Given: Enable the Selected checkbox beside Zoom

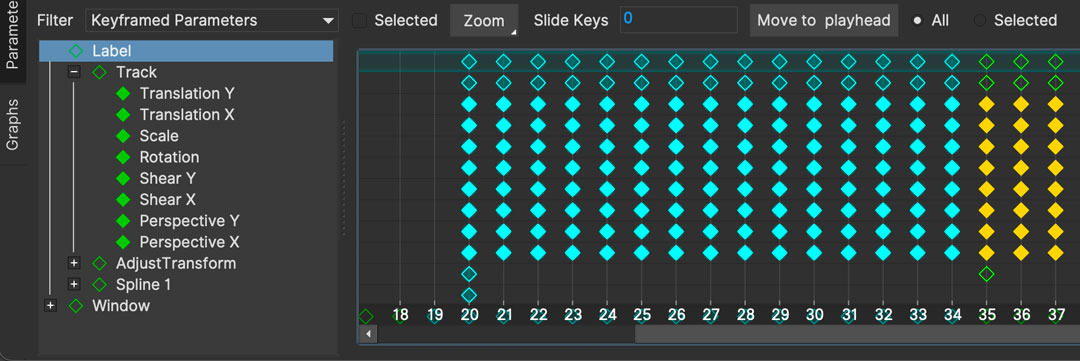Looking at the screenshot, I should click(360, 21).
